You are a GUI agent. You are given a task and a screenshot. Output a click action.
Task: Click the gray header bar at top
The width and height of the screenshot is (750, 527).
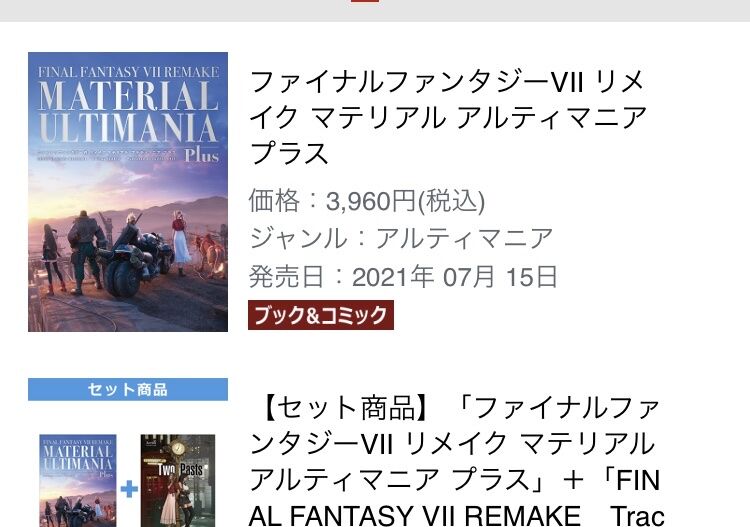click(375, 11)
